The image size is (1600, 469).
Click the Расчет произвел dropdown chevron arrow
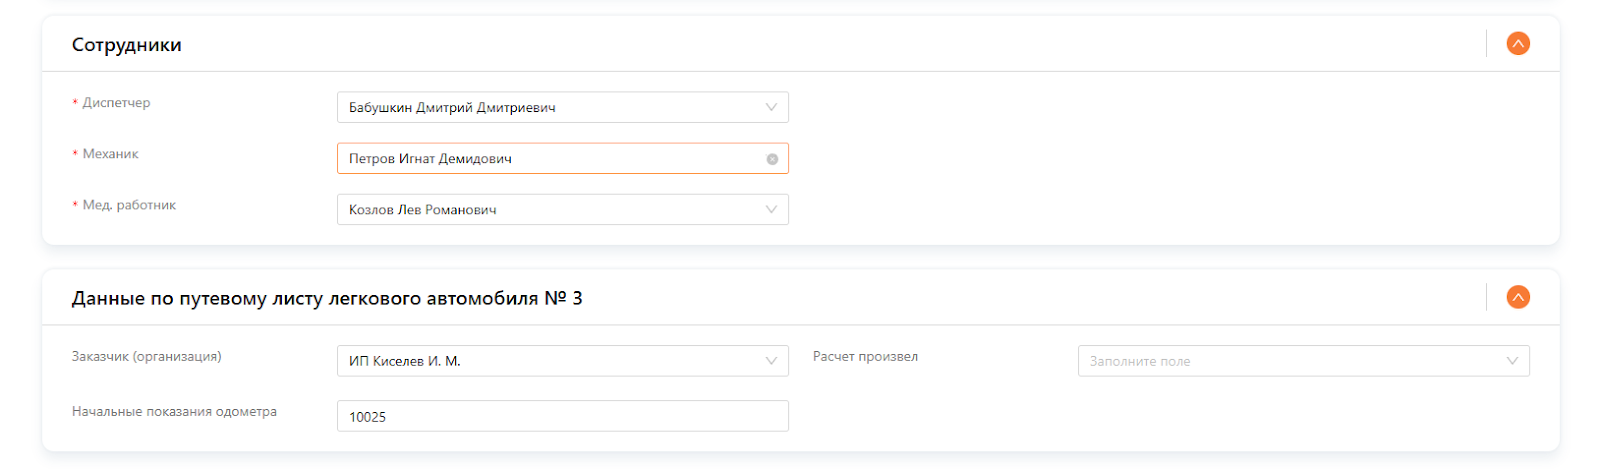pyautogui.click(x=1512, y=361)
